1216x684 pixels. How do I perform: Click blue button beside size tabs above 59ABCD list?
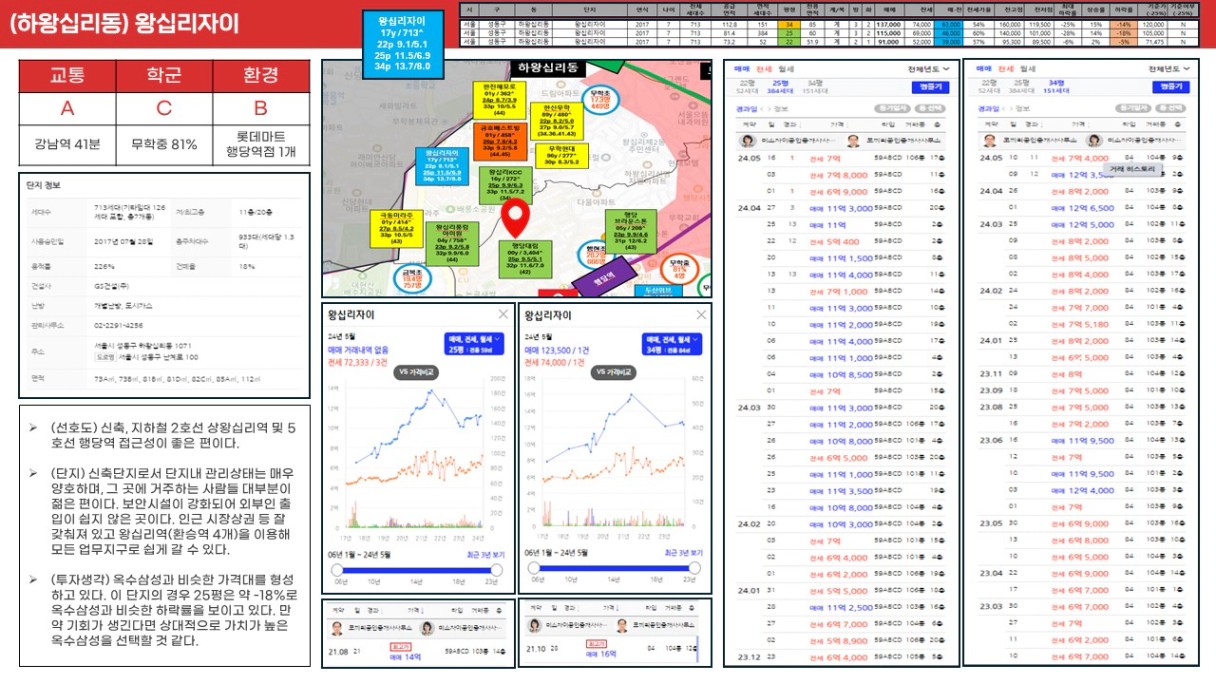(x=930, y=87)
